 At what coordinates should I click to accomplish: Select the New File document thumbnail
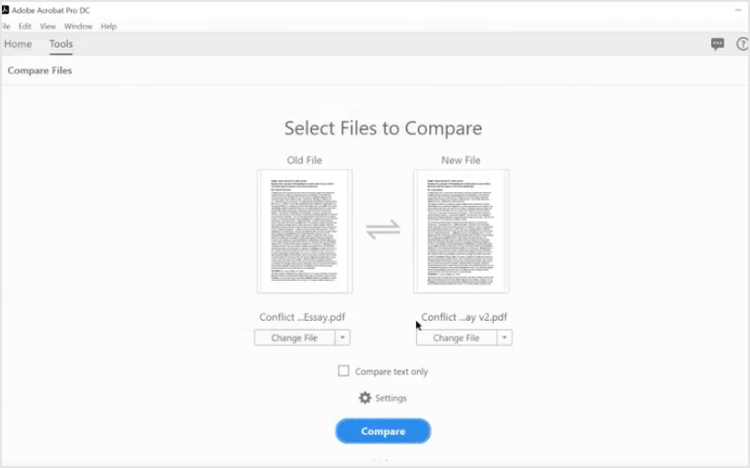[461, 231]
